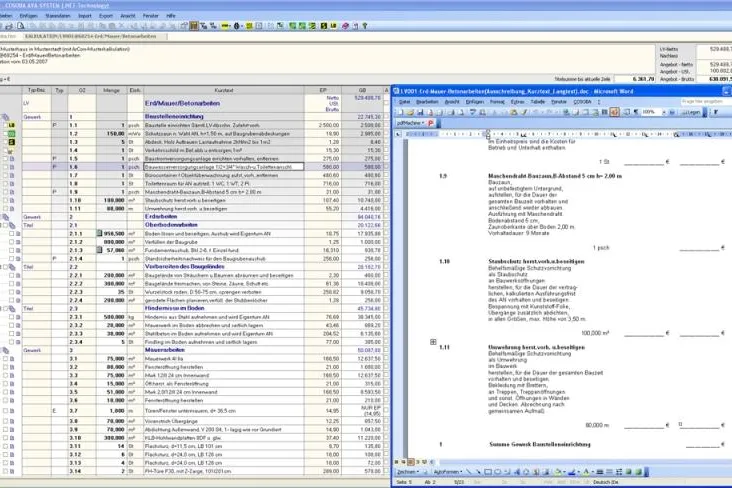Open the fill color dropdown arrow

click(564, 472)
